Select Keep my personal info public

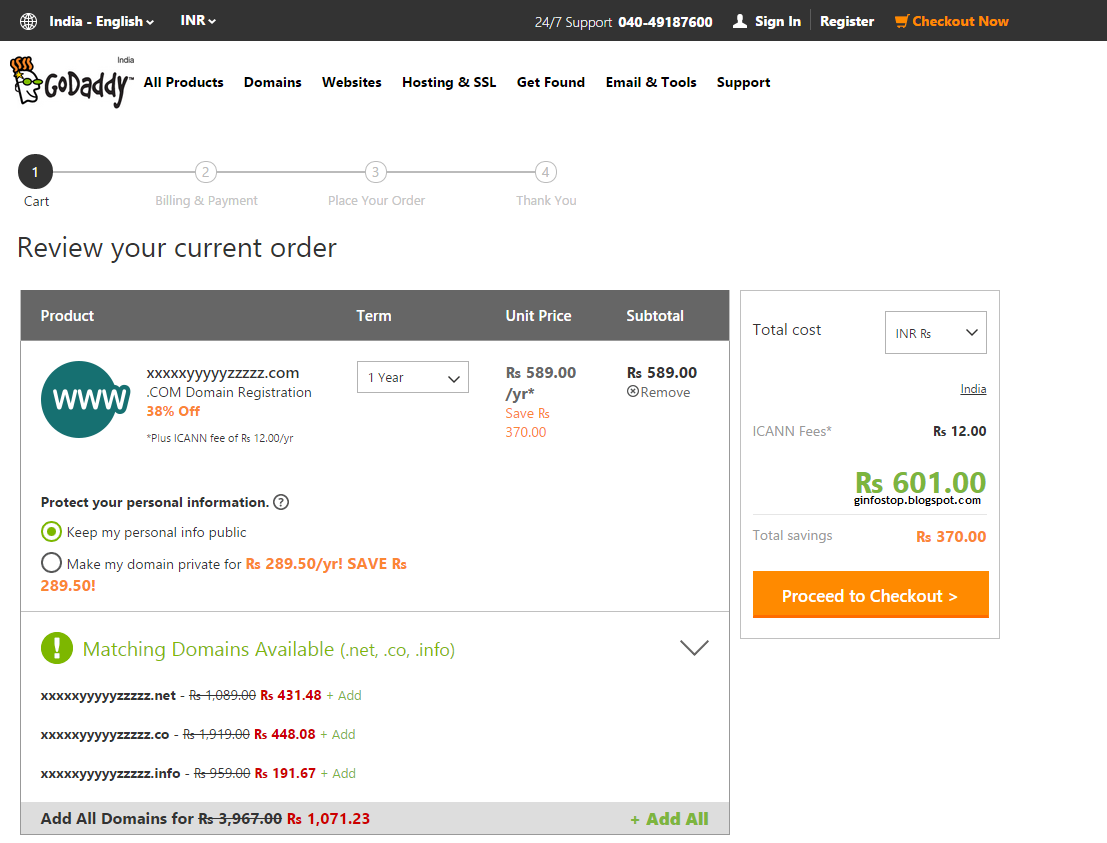(52, 532)
